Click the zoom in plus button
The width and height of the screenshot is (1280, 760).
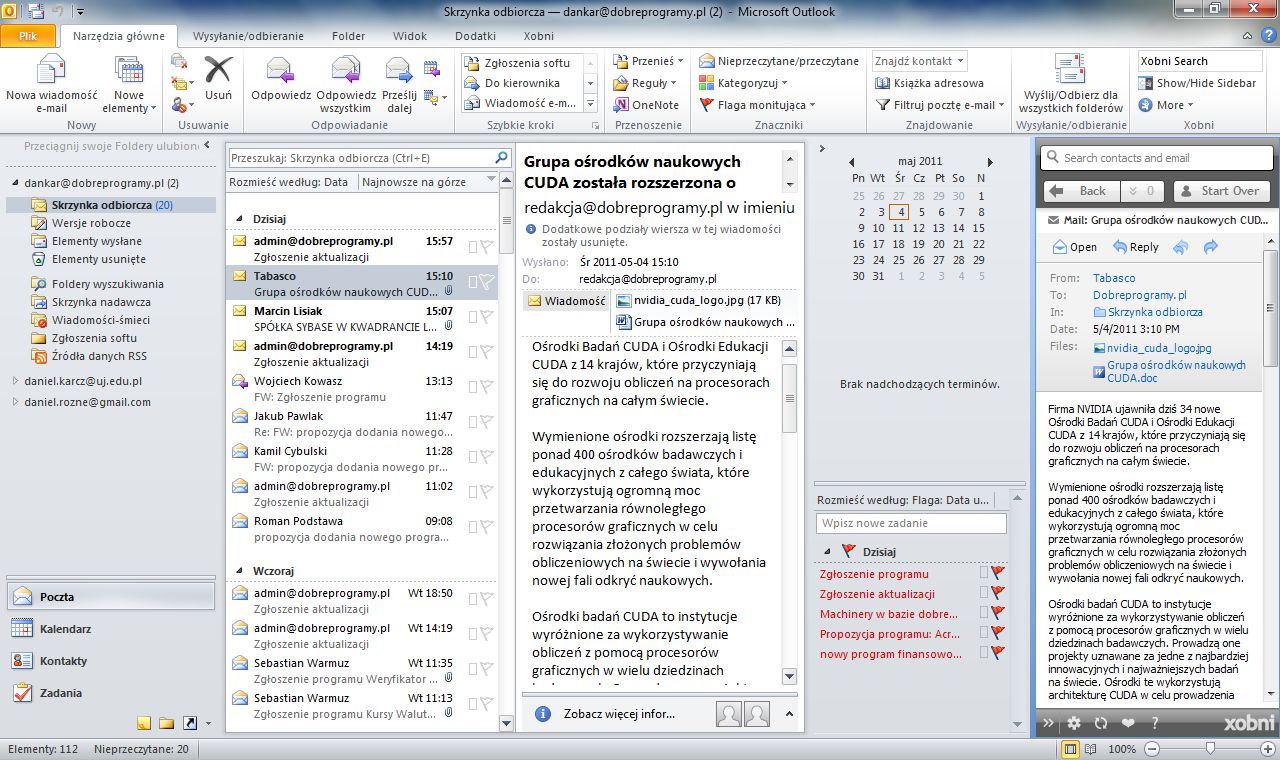1268,749
